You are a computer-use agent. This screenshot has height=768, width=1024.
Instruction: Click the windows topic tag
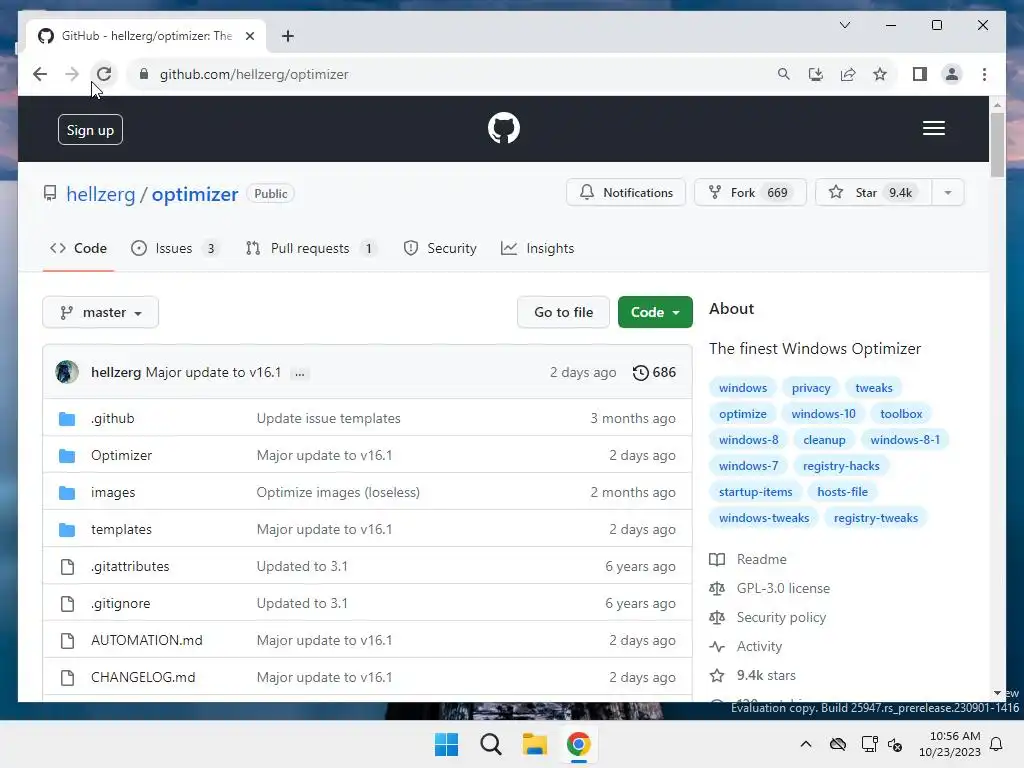[743, 388]
